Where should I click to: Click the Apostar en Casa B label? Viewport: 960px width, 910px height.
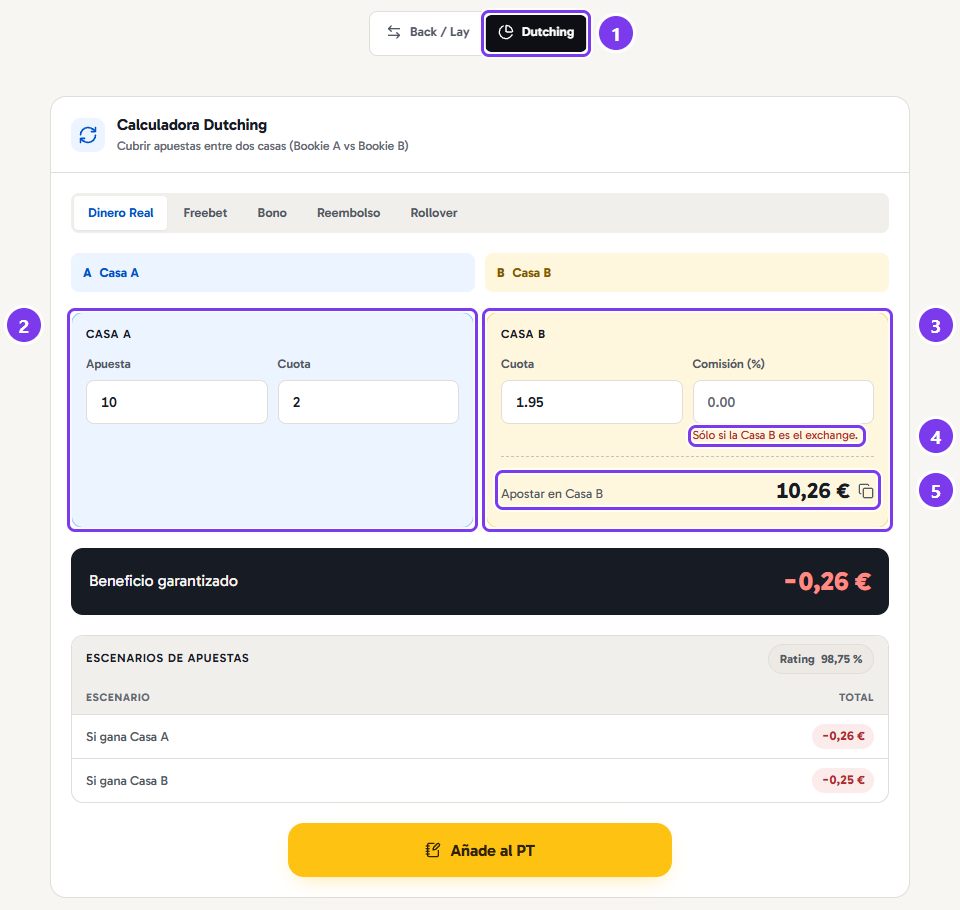coord(552,494)
